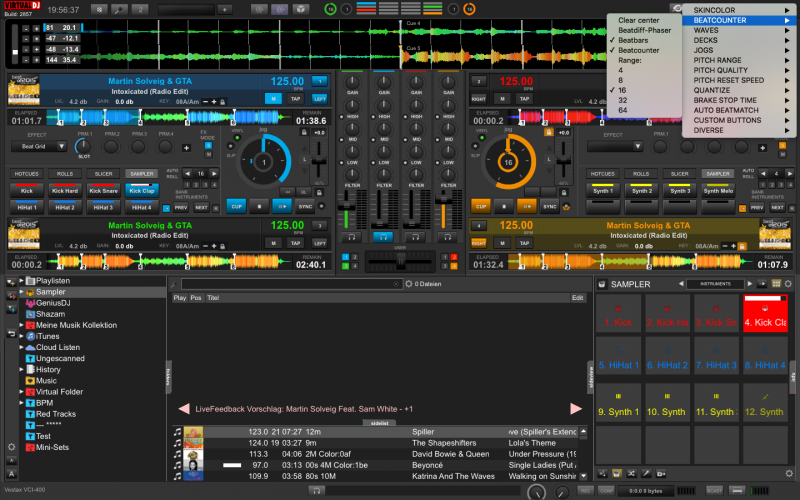The height and width of the screenshot is (500, 800).
Task: Expand Cloud Listen tree node
Action: 21,347
